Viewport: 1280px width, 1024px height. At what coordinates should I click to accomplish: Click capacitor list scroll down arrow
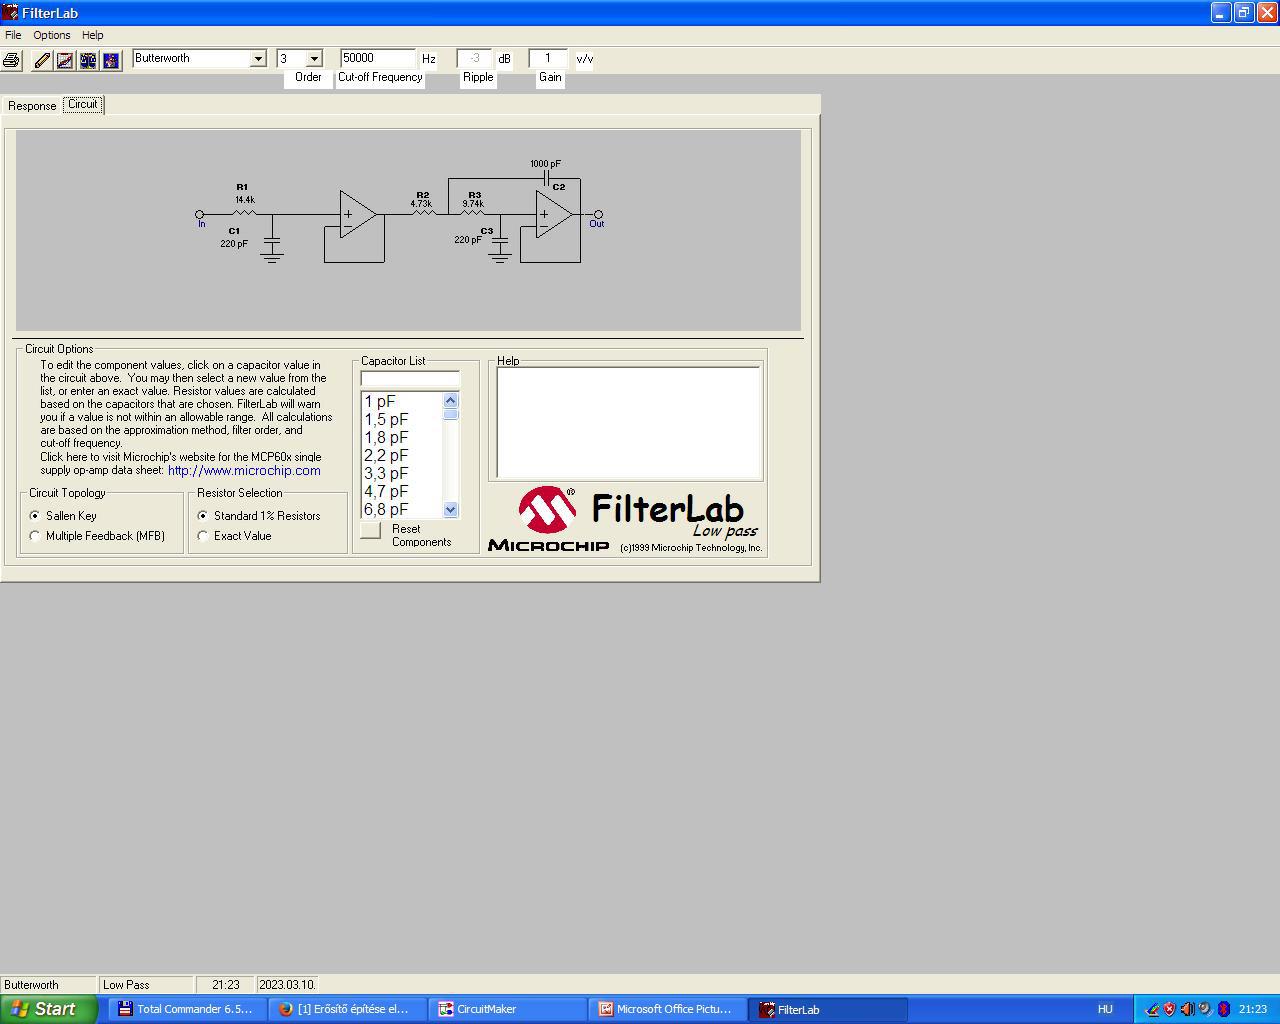[450, 510]
